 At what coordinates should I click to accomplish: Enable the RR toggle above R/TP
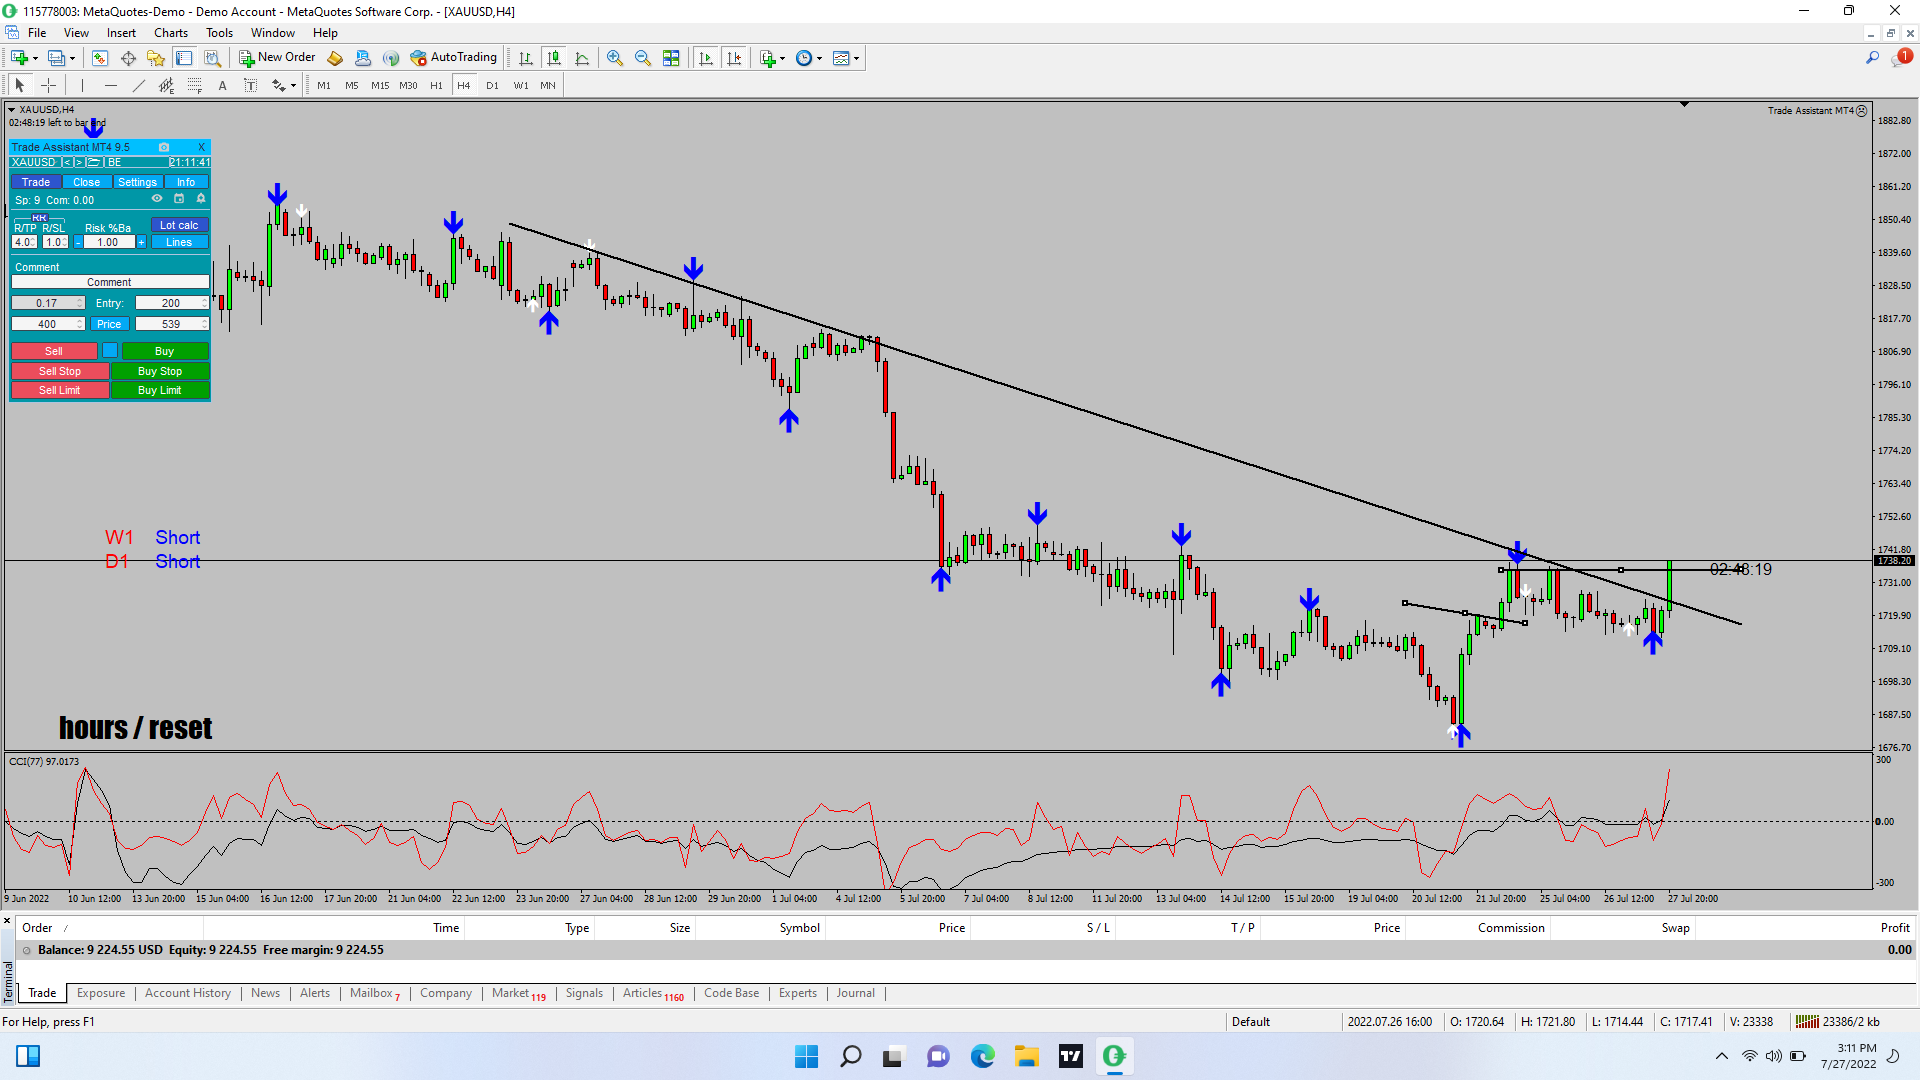point(39,218)
